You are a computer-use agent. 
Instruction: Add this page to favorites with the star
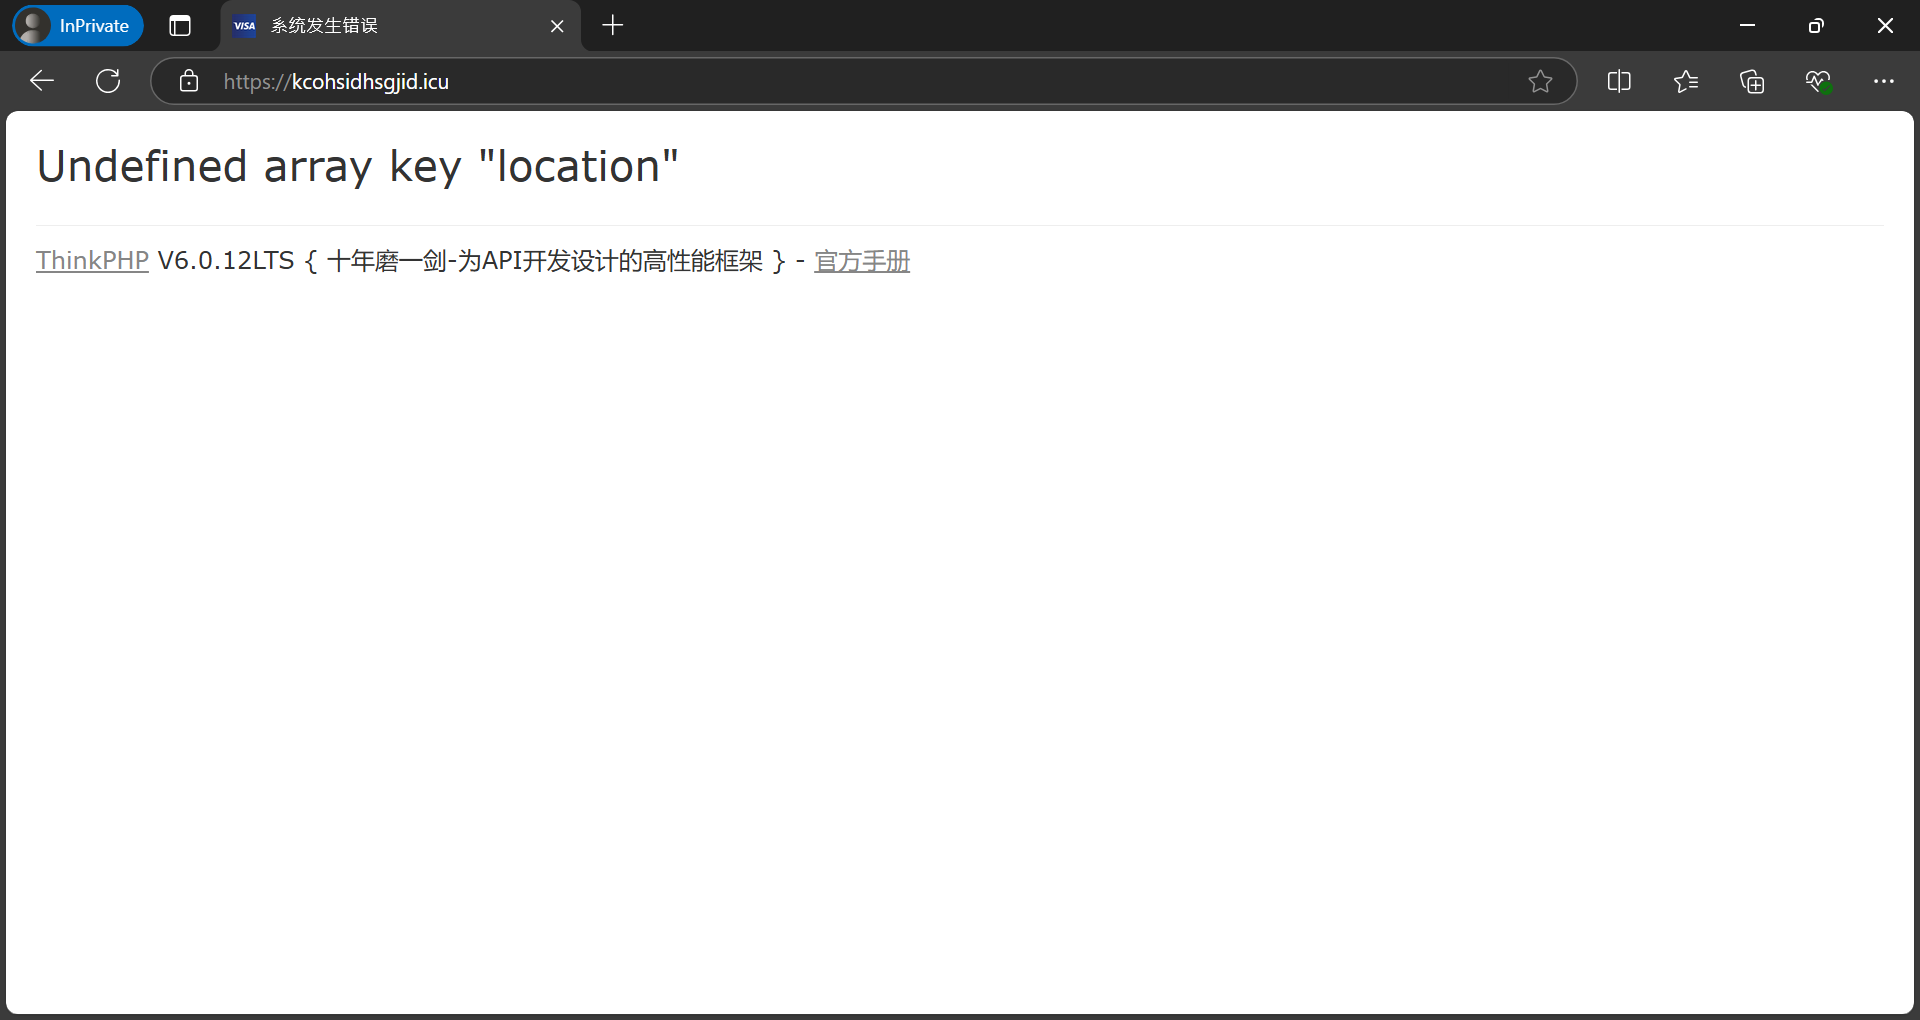[1540, 81]
